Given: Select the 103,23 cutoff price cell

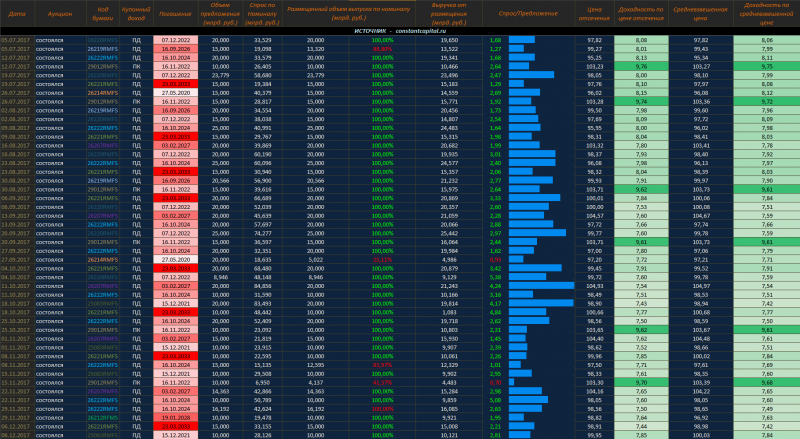Looking at the screenshot, I should [594, 66].
